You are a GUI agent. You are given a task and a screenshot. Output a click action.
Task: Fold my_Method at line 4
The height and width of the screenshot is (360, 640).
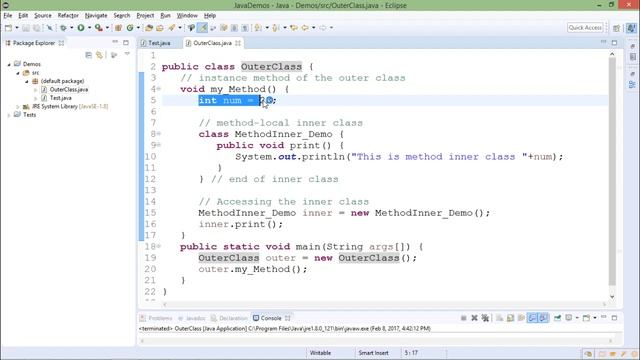[x=159, y=89]
